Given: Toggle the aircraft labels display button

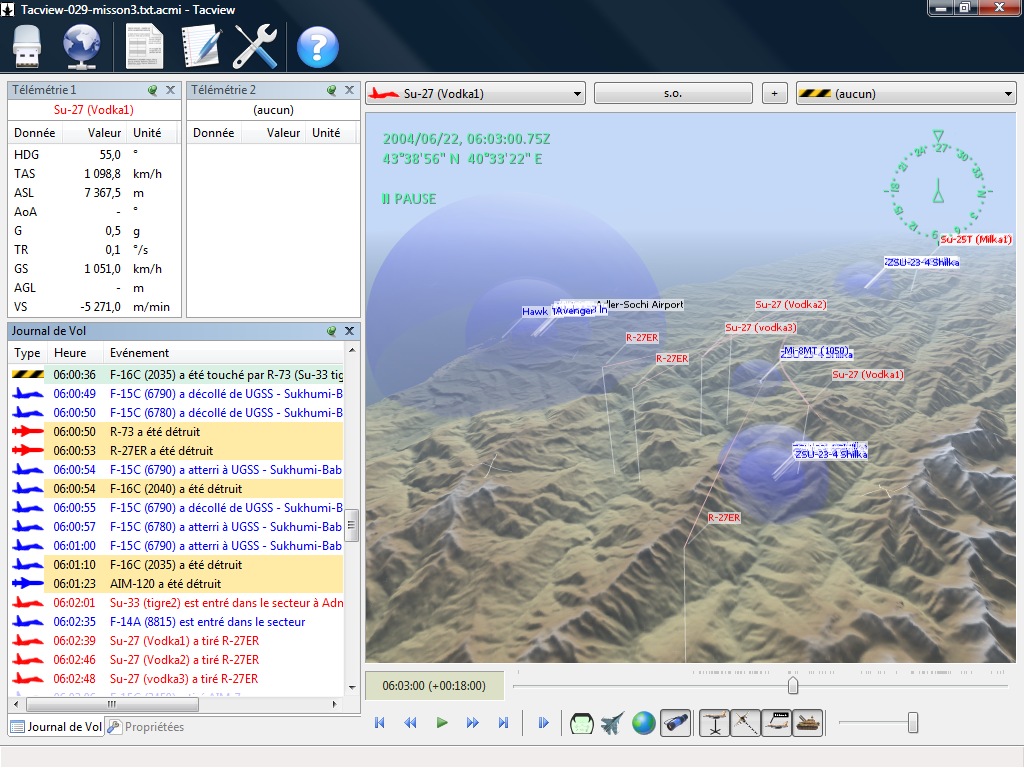Looking at the screenshot, I should pos(776,723).
